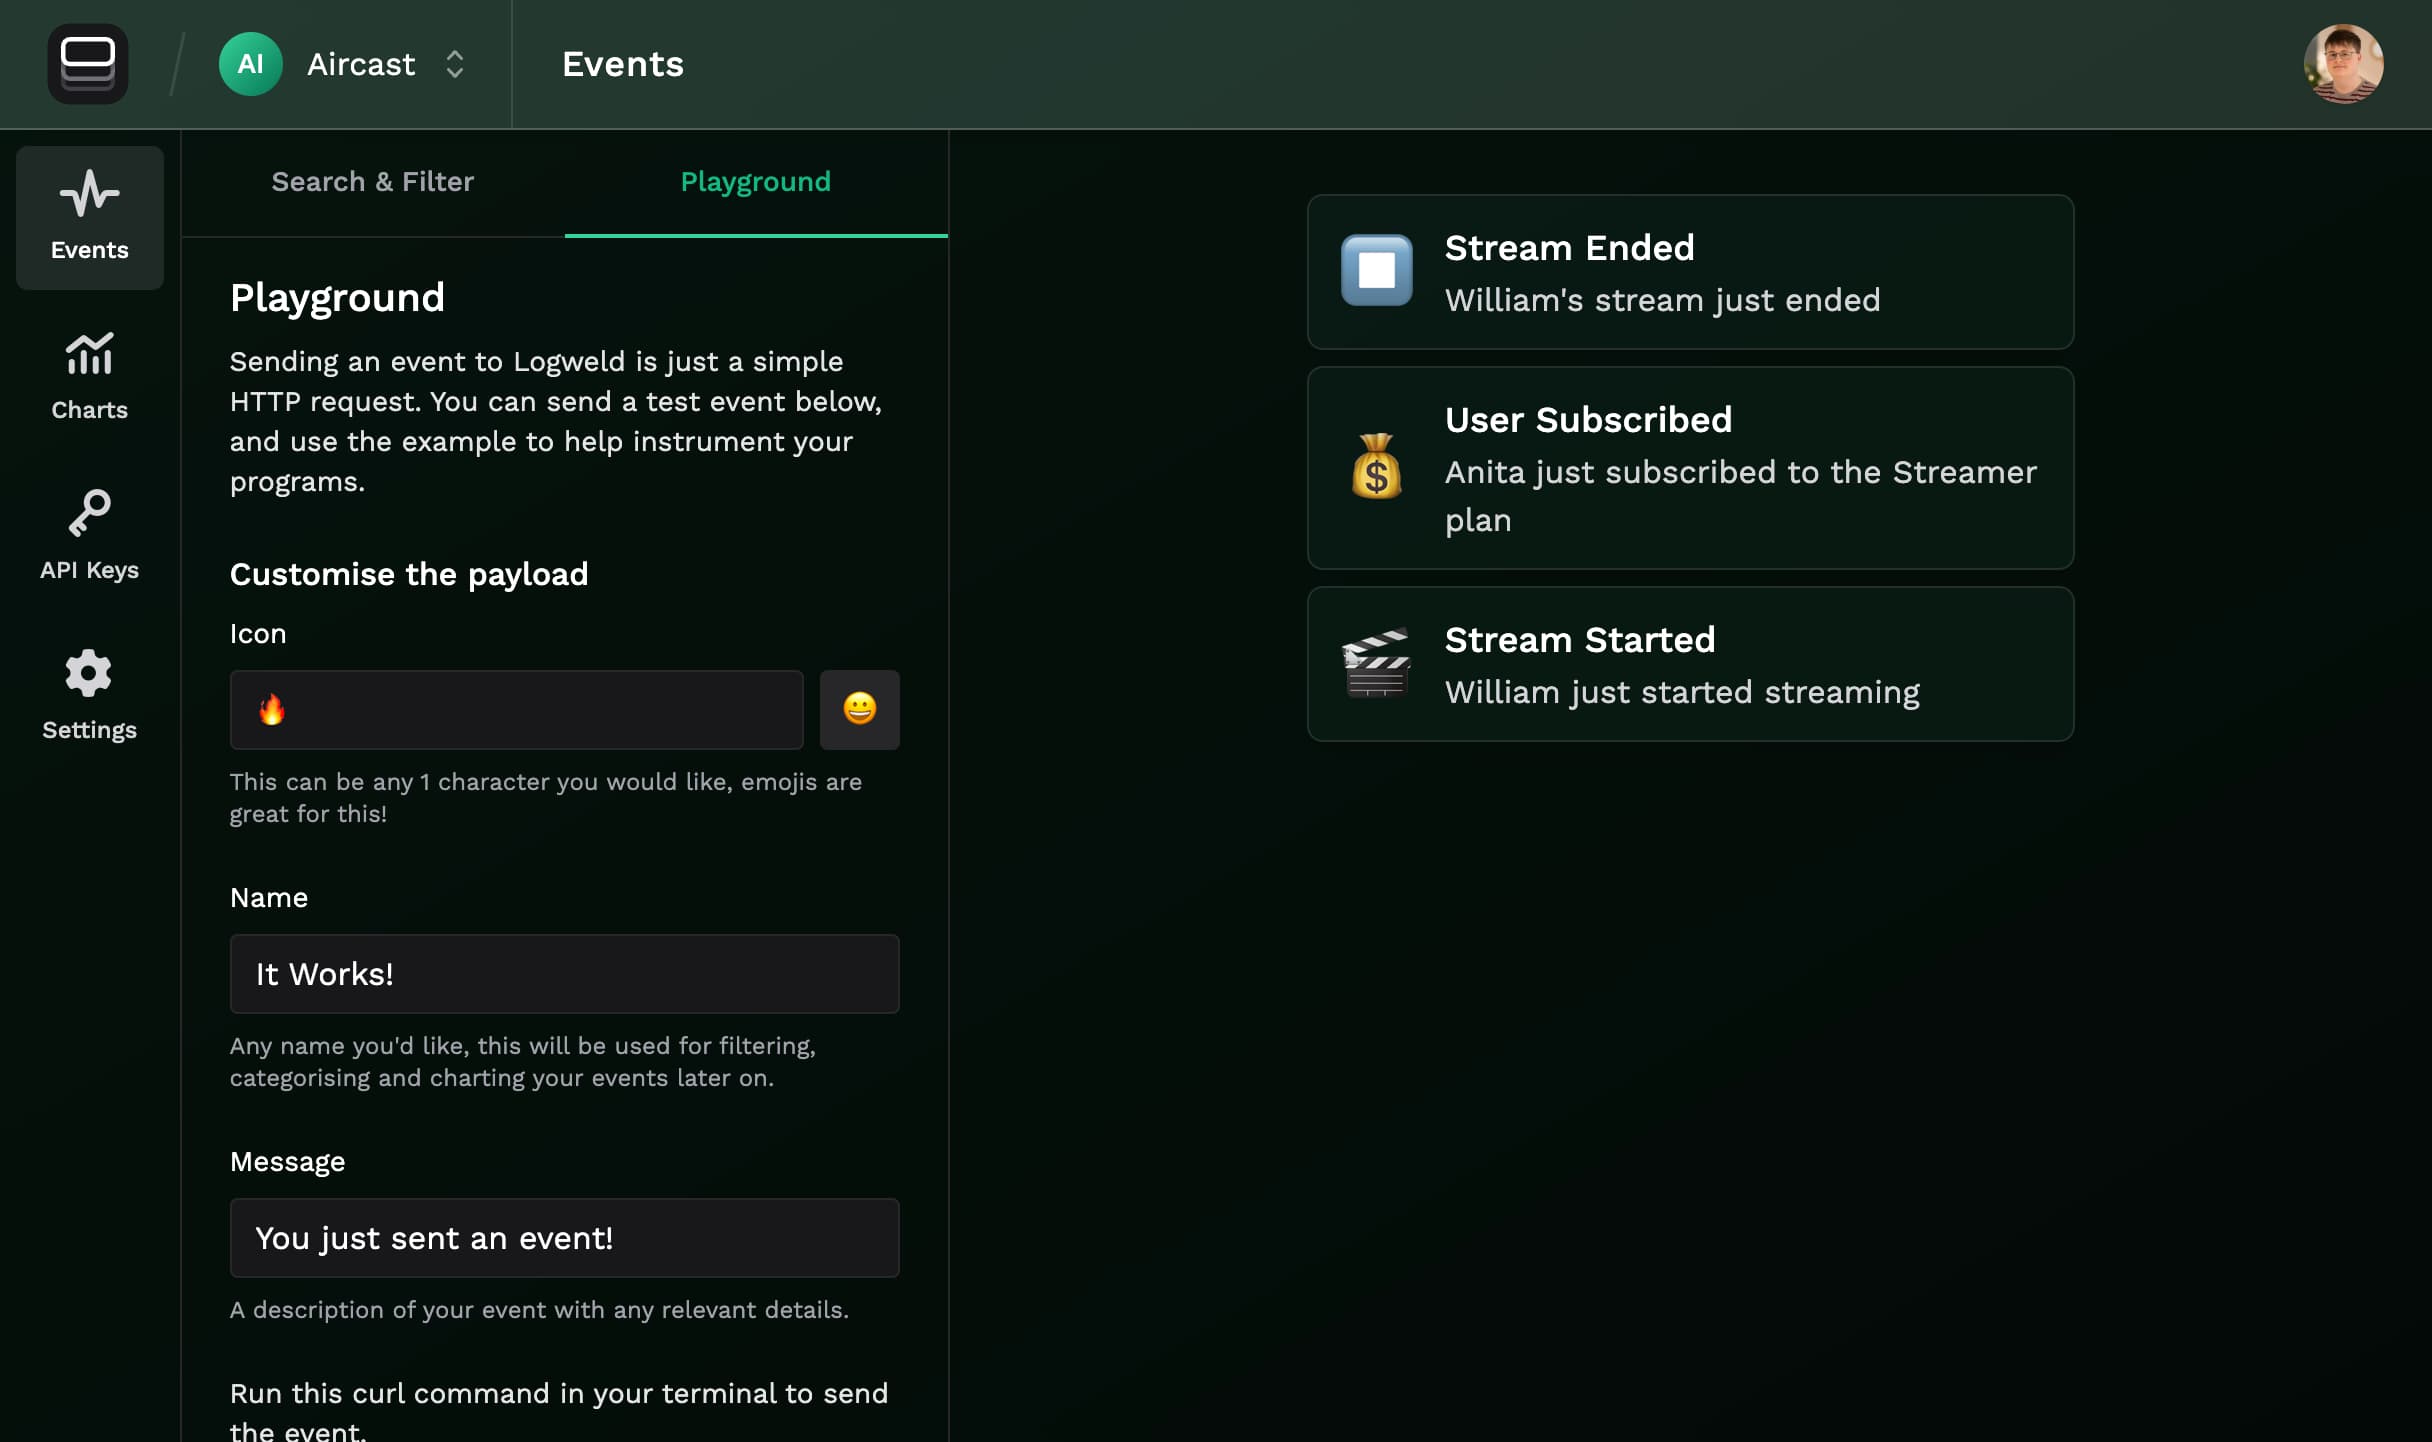Viewport: 2432px width, 1442px height.
Task: Open Events via the pulse sidebar icon
Action: (x=88, y=218)
